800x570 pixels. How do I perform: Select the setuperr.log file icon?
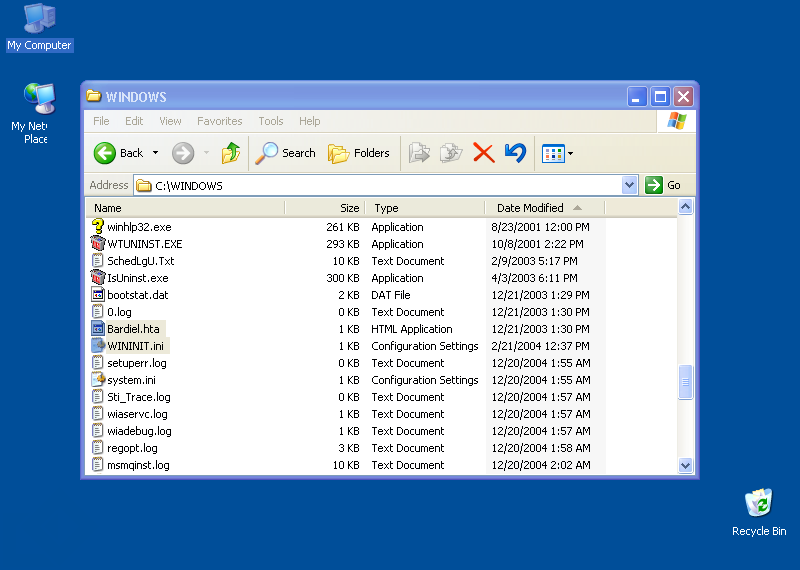pos(97,363)
